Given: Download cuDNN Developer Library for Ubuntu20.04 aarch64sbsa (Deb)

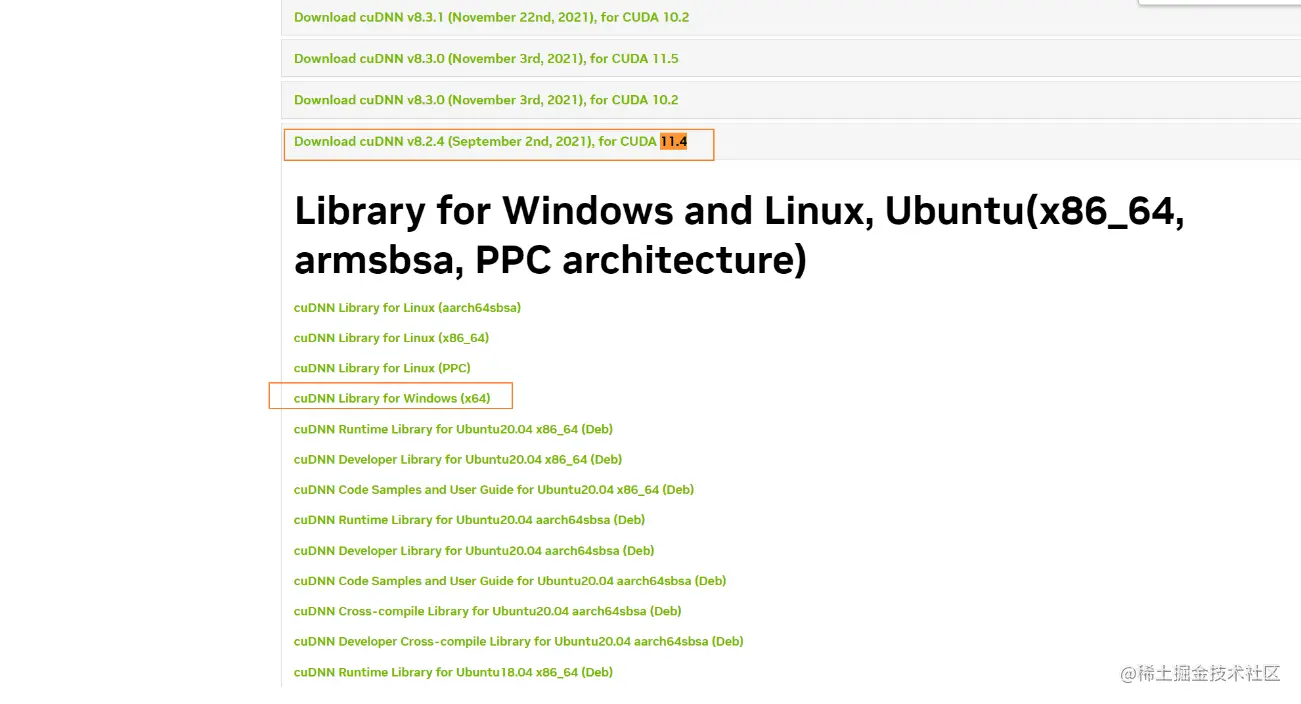Looking at the screenshot, I should point(474,551).
